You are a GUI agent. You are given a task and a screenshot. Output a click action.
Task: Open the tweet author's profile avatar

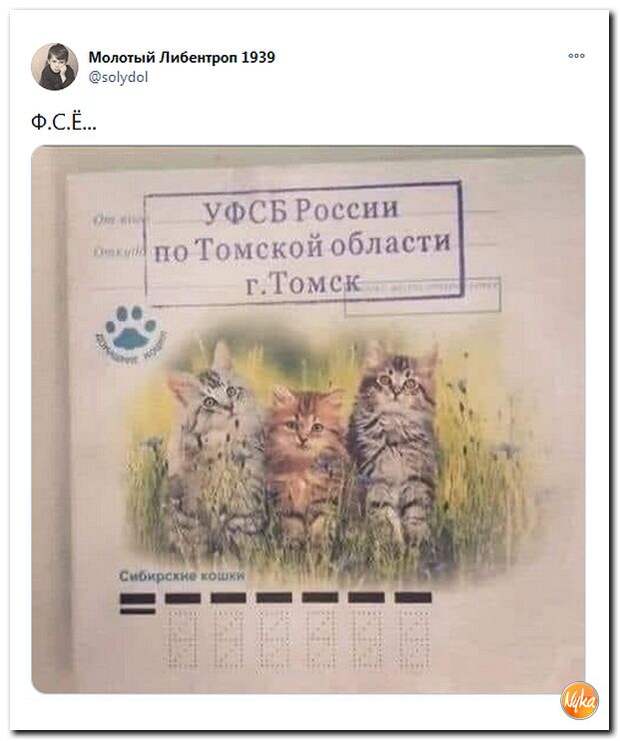pos(54,67)
